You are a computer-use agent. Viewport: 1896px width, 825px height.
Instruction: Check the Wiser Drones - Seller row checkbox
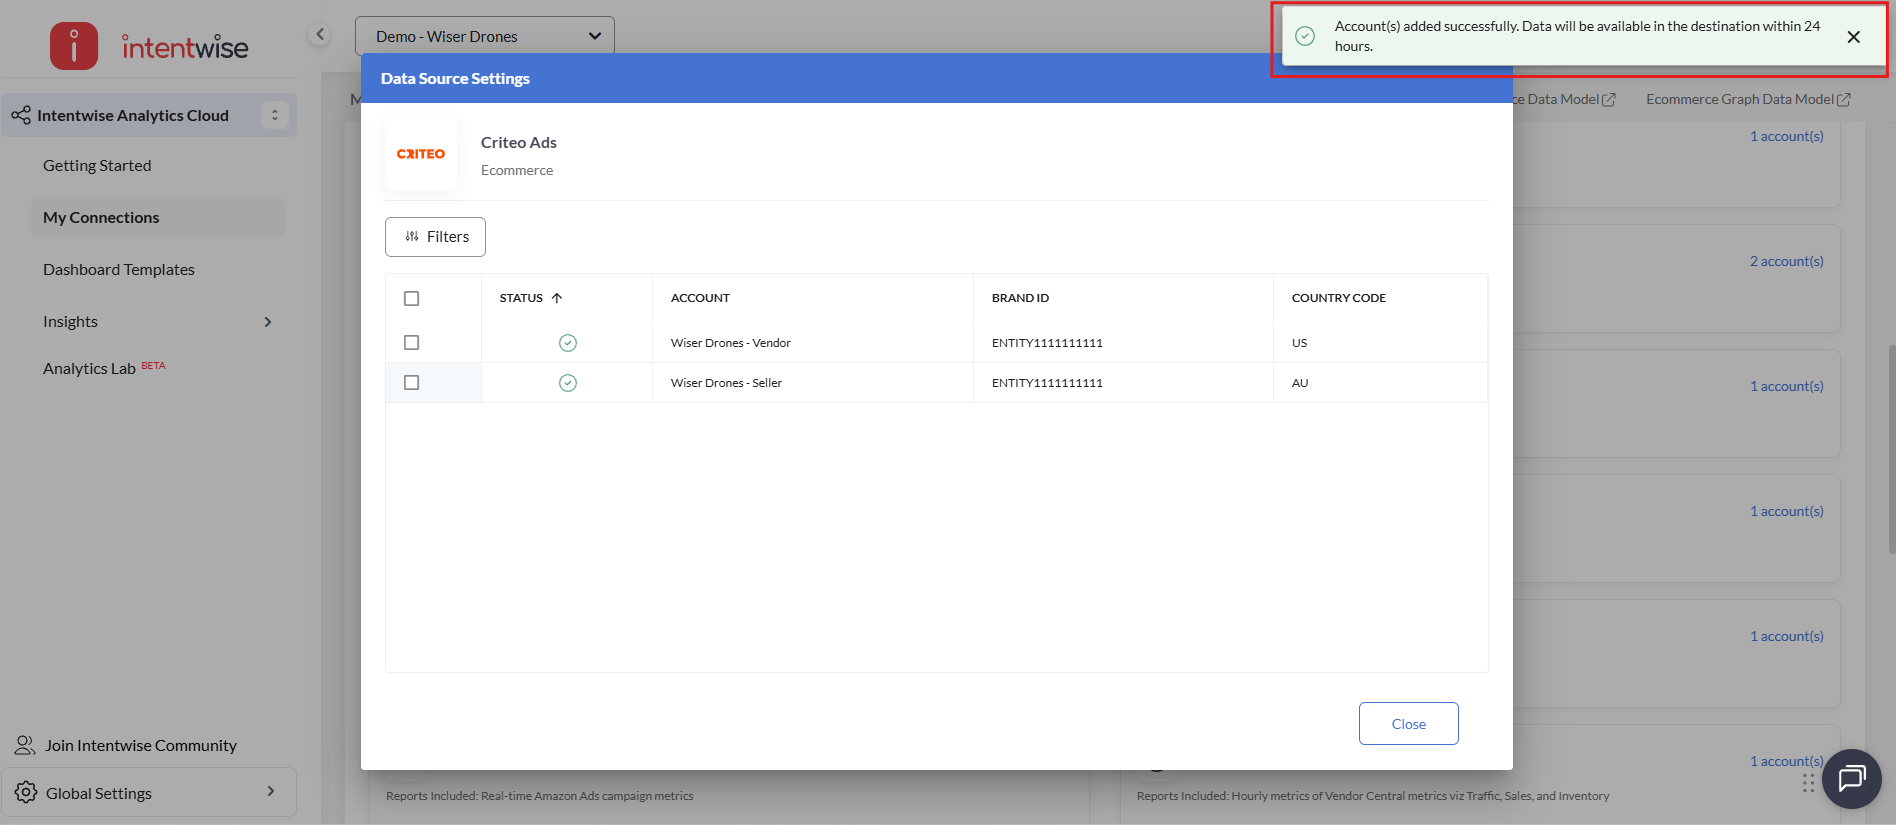click(x=411, y=383)
